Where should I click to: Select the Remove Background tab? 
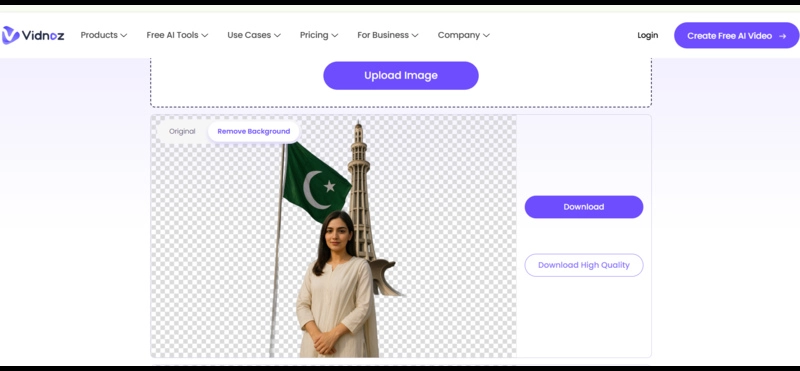click(254, 131)
